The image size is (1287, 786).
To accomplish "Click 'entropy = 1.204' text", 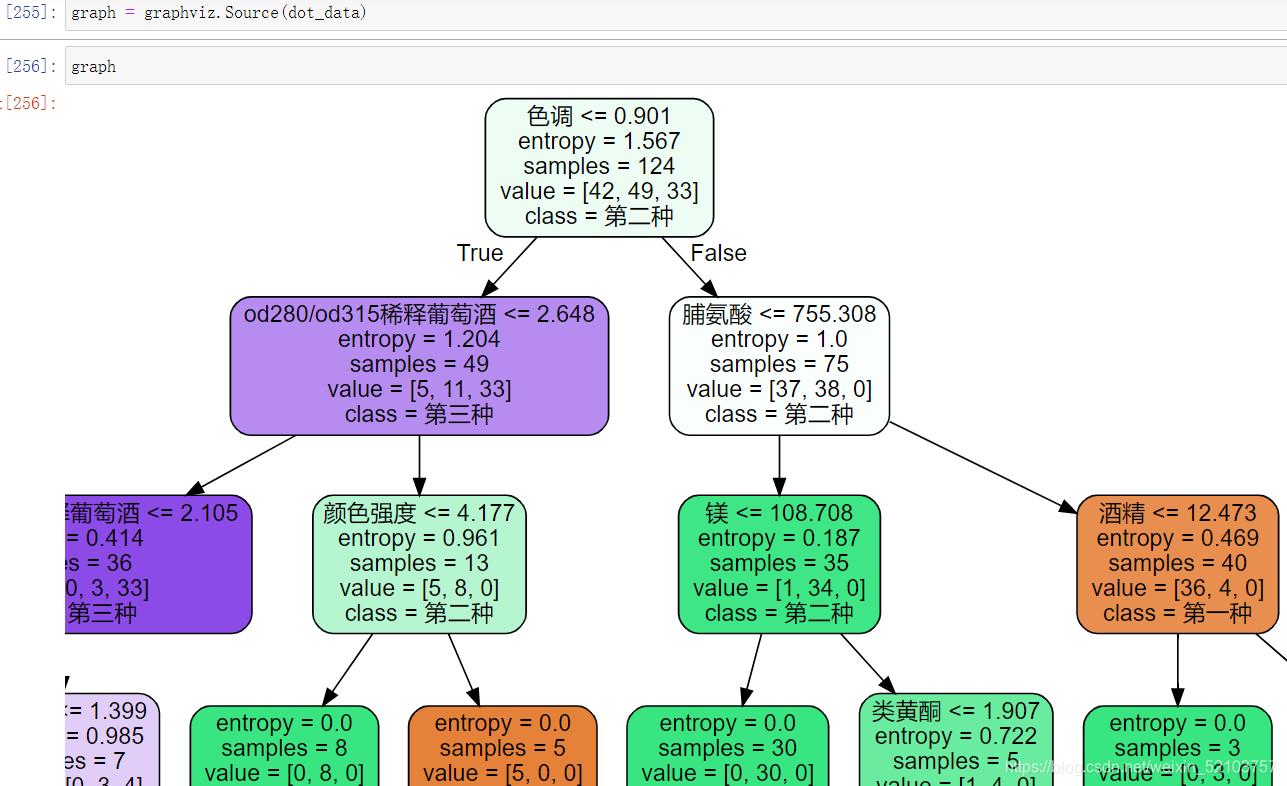I will pos(419,339).
